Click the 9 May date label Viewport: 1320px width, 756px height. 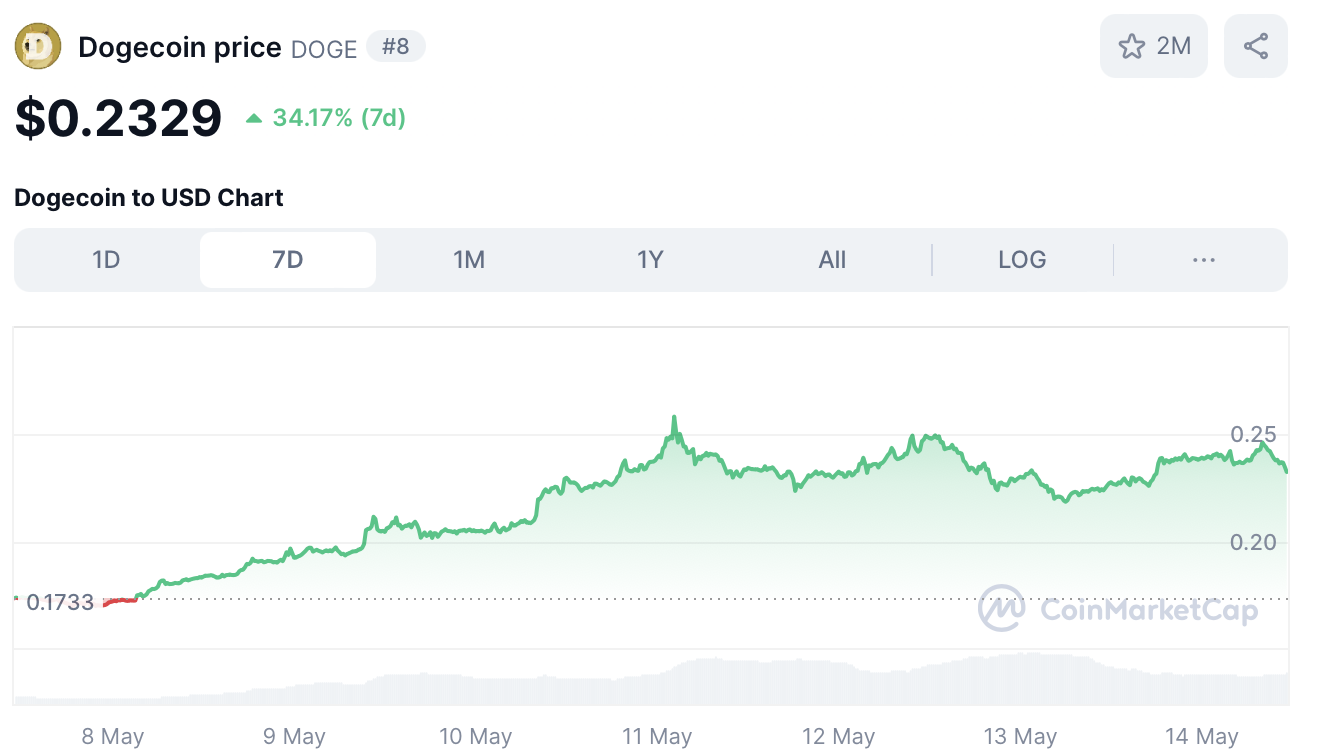tap(294, 737)
